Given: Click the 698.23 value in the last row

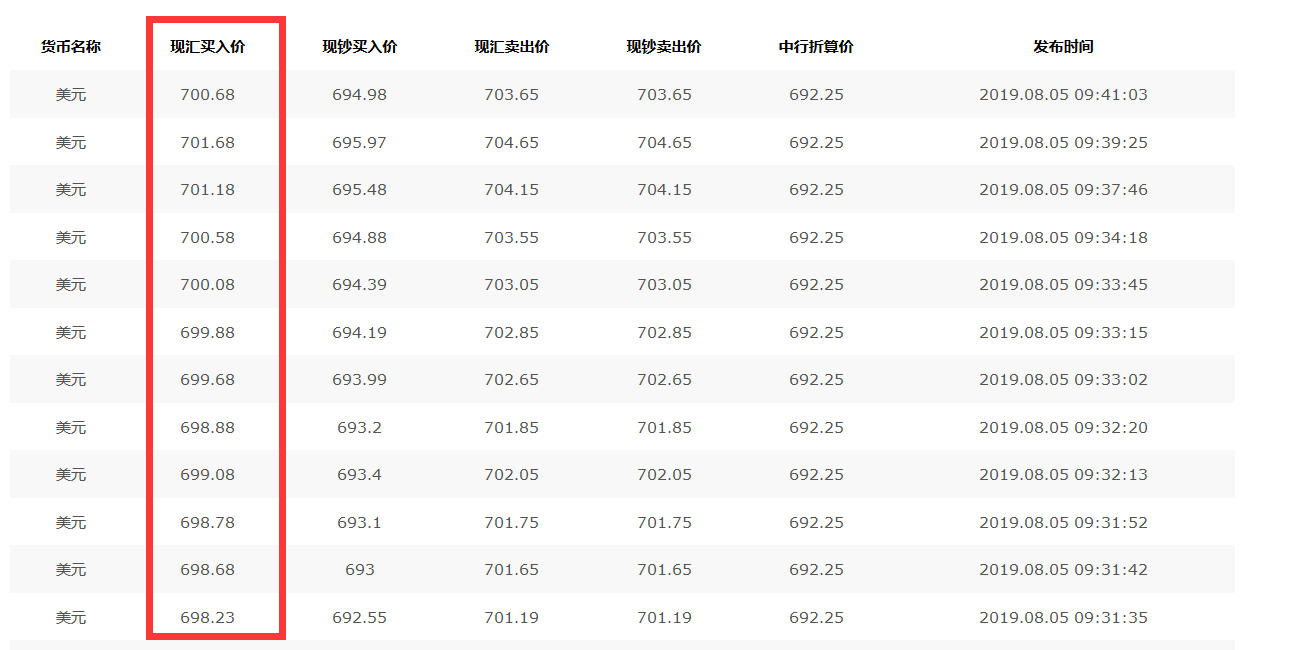Looking at the screenshot, I should coord(207,617).
